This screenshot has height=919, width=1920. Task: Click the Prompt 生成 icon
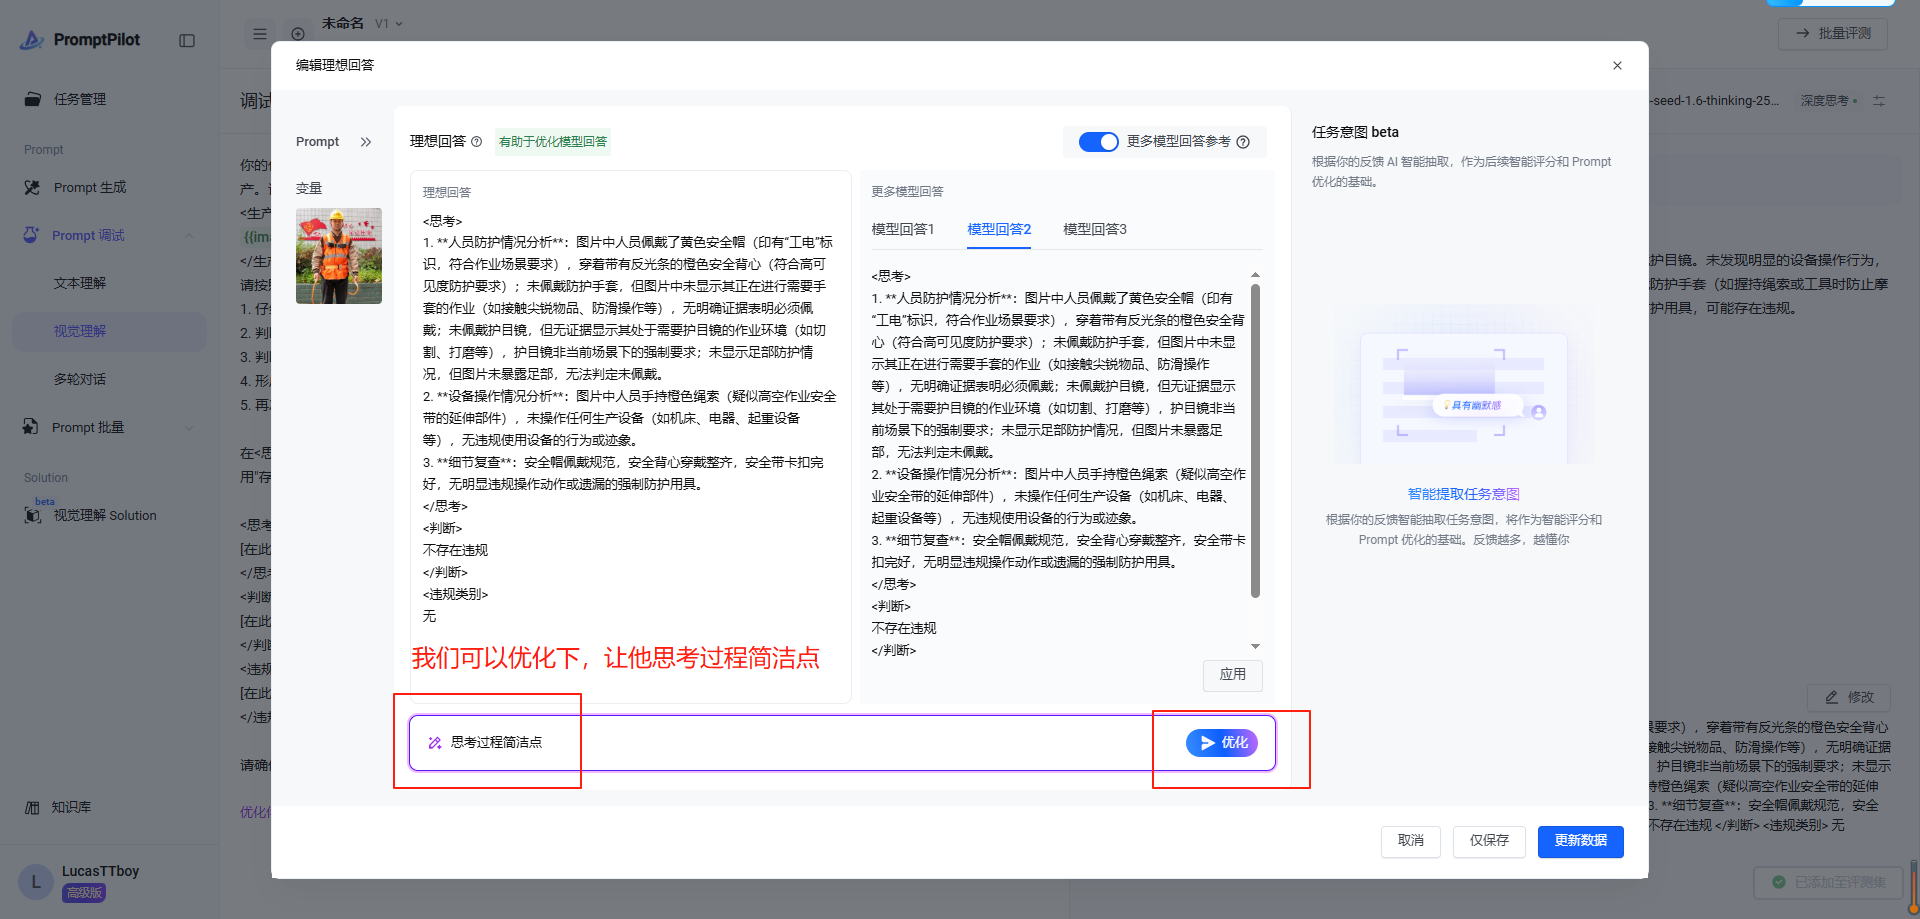click(x=33, y=187)
